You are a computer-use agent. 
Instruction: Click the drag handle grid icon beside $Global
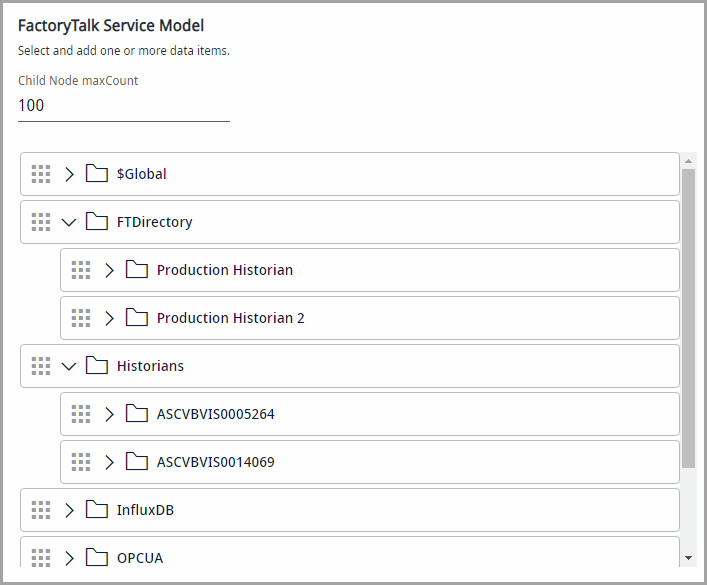pos(41,174)
